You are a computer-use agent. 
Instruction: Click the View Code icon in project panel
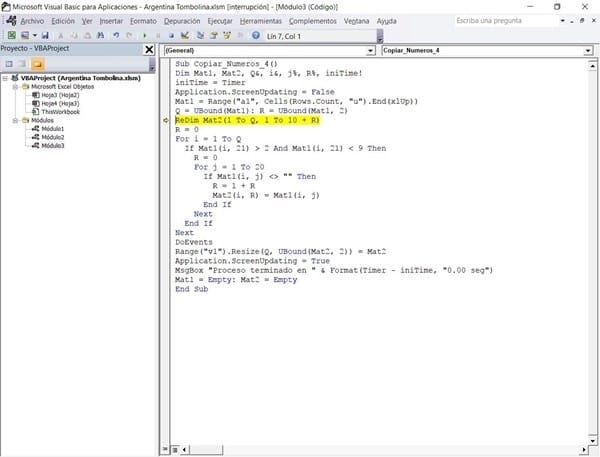click(x=9, y=63)
